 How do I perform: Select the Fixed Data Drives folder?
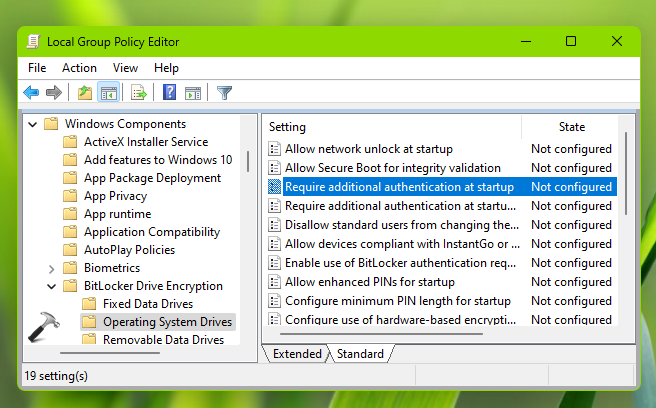[147, 304]
